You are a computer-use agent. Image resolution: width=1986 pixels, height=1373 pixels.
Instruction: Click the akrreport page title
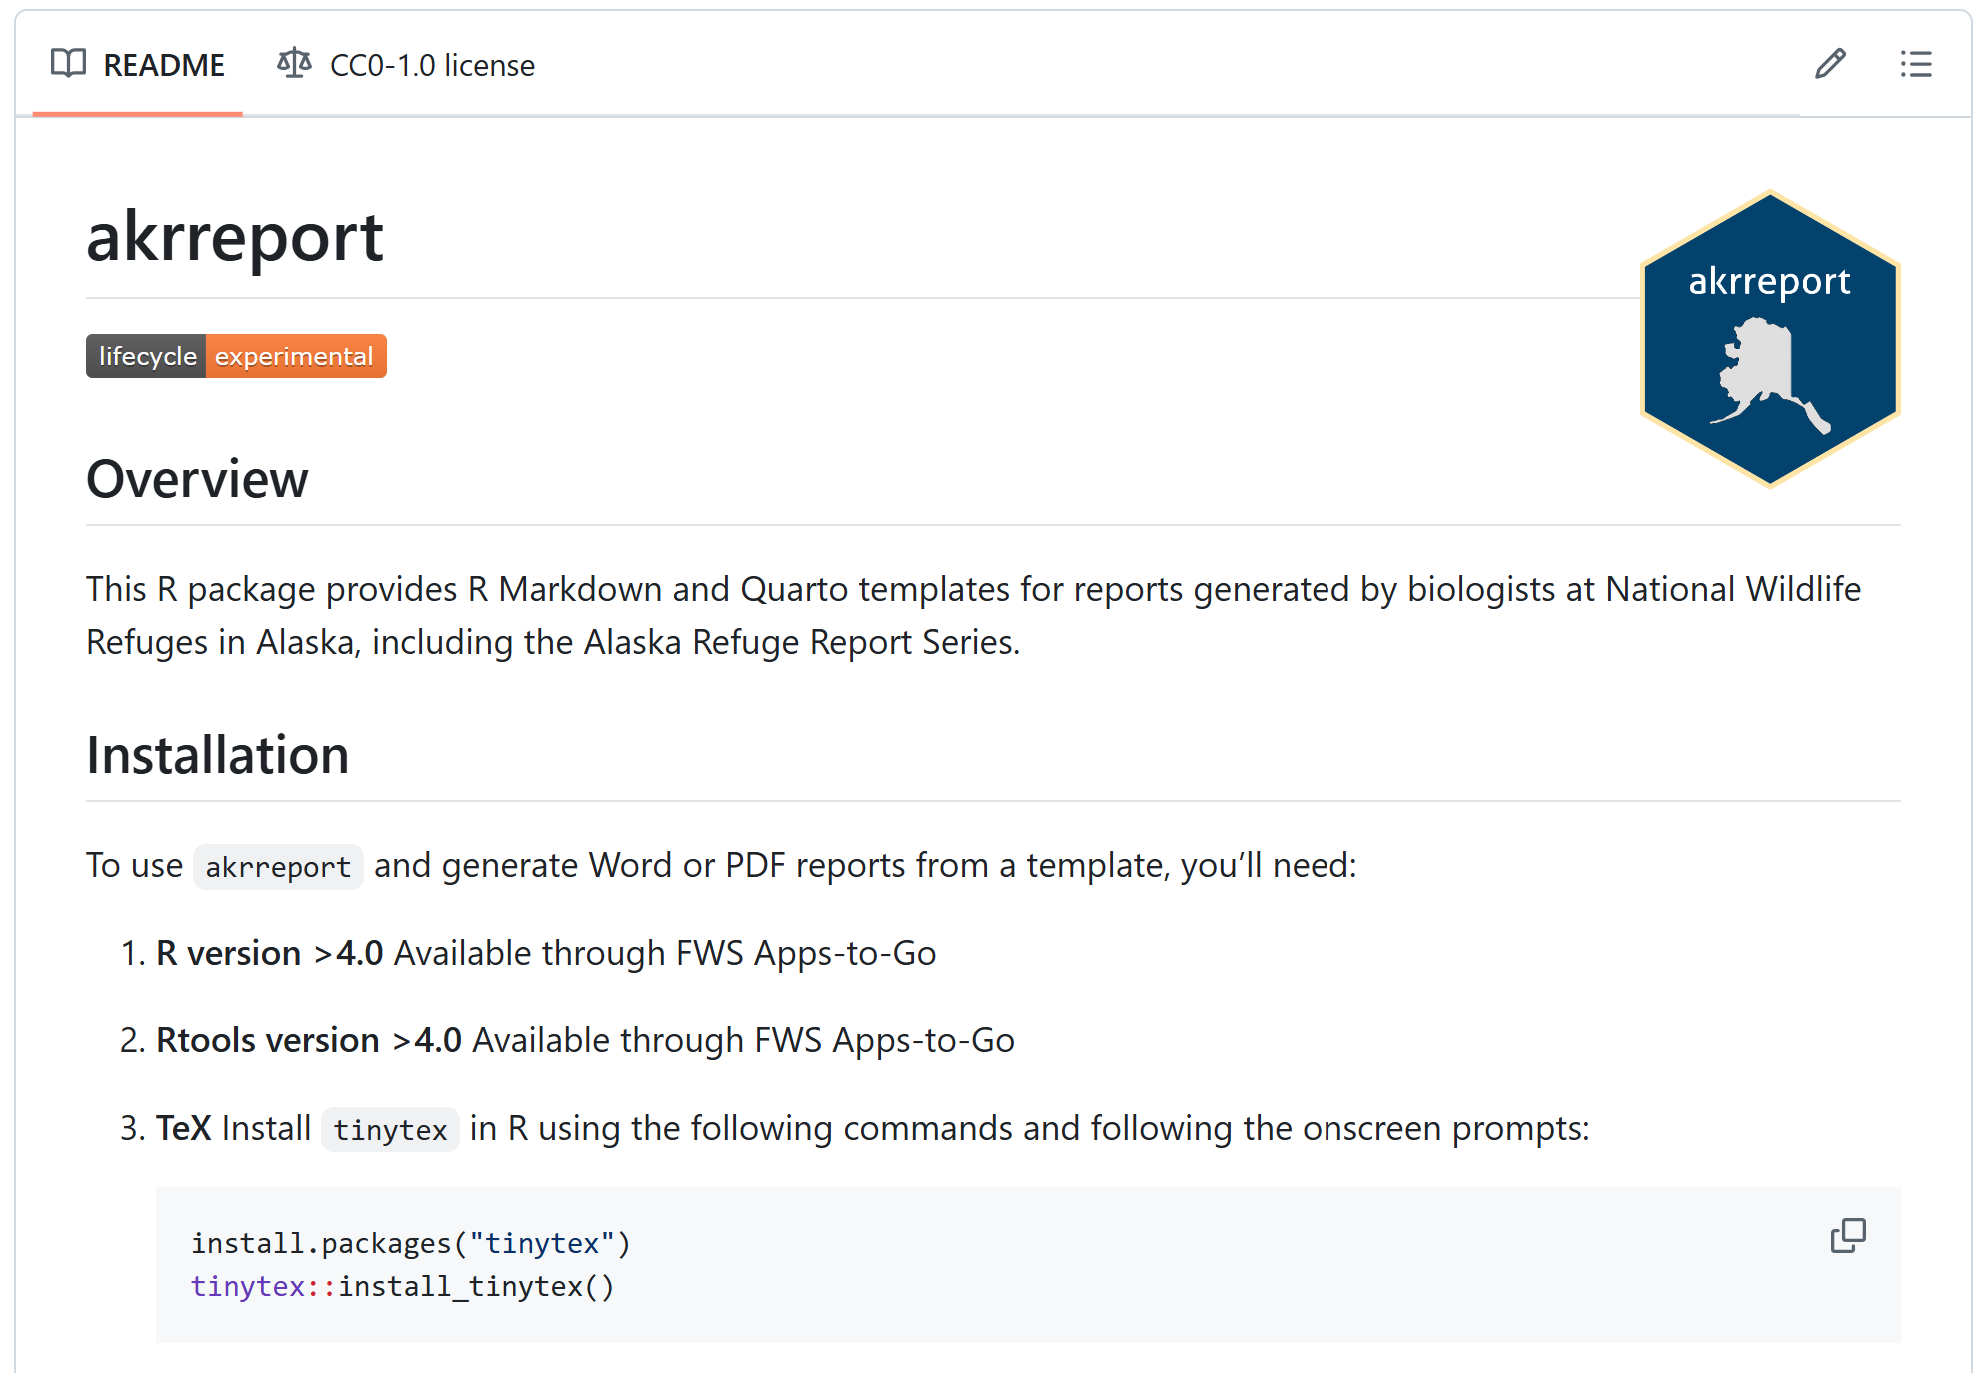235,237
